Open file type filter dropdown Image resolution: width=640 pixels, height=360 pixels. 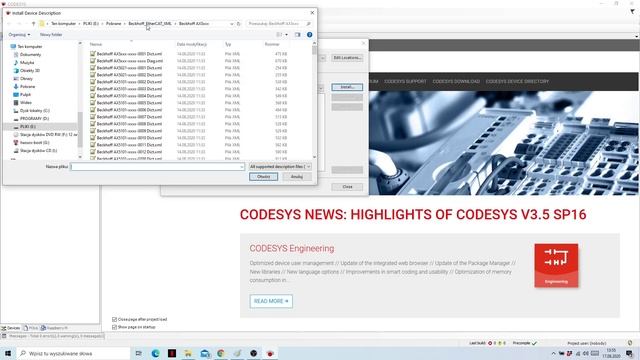(280, 167)
